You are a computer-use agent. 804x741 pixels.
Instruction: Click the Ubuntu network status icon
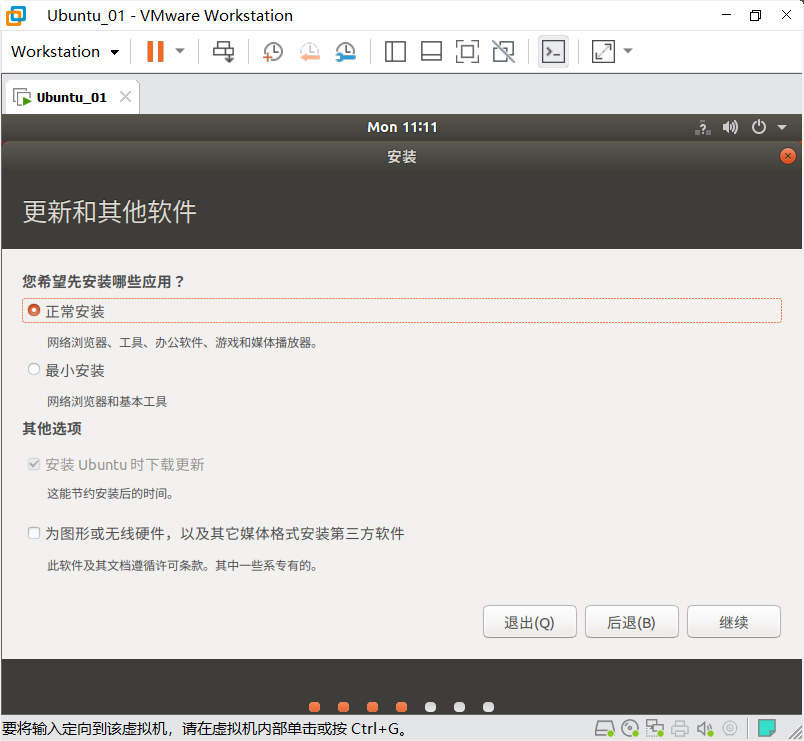[x=703, y=127]
